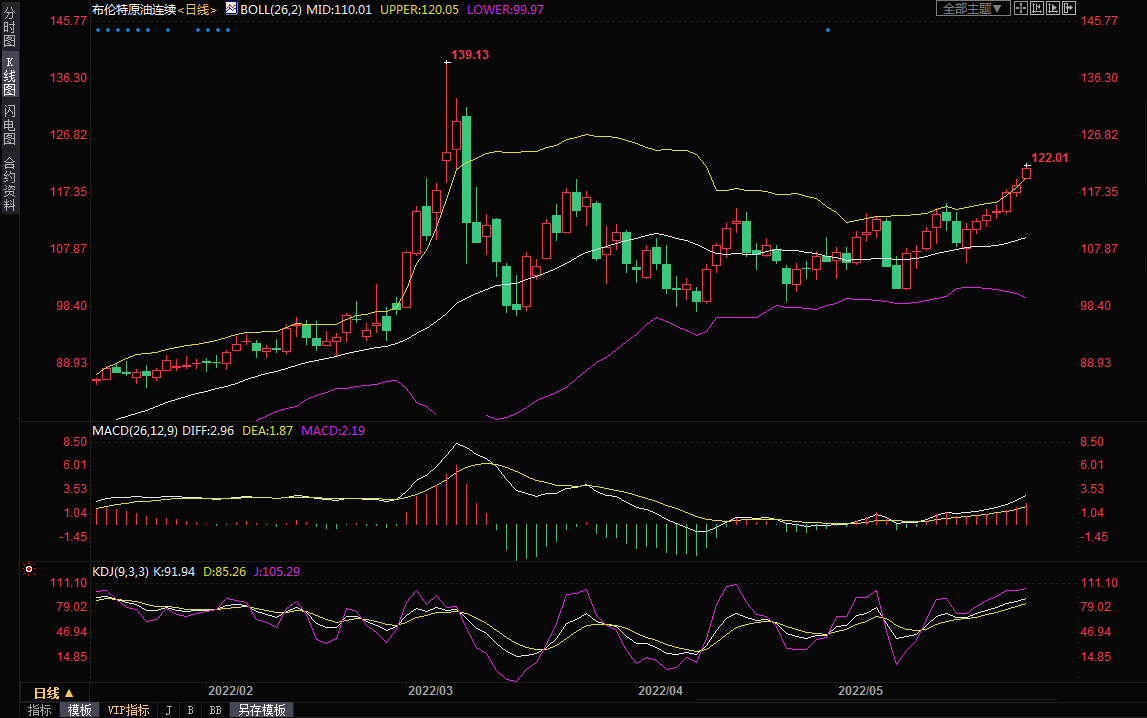Click the BOLL indicator chart icon
Viewport: 1147px width, 718px height.
[x=231, y=8]
